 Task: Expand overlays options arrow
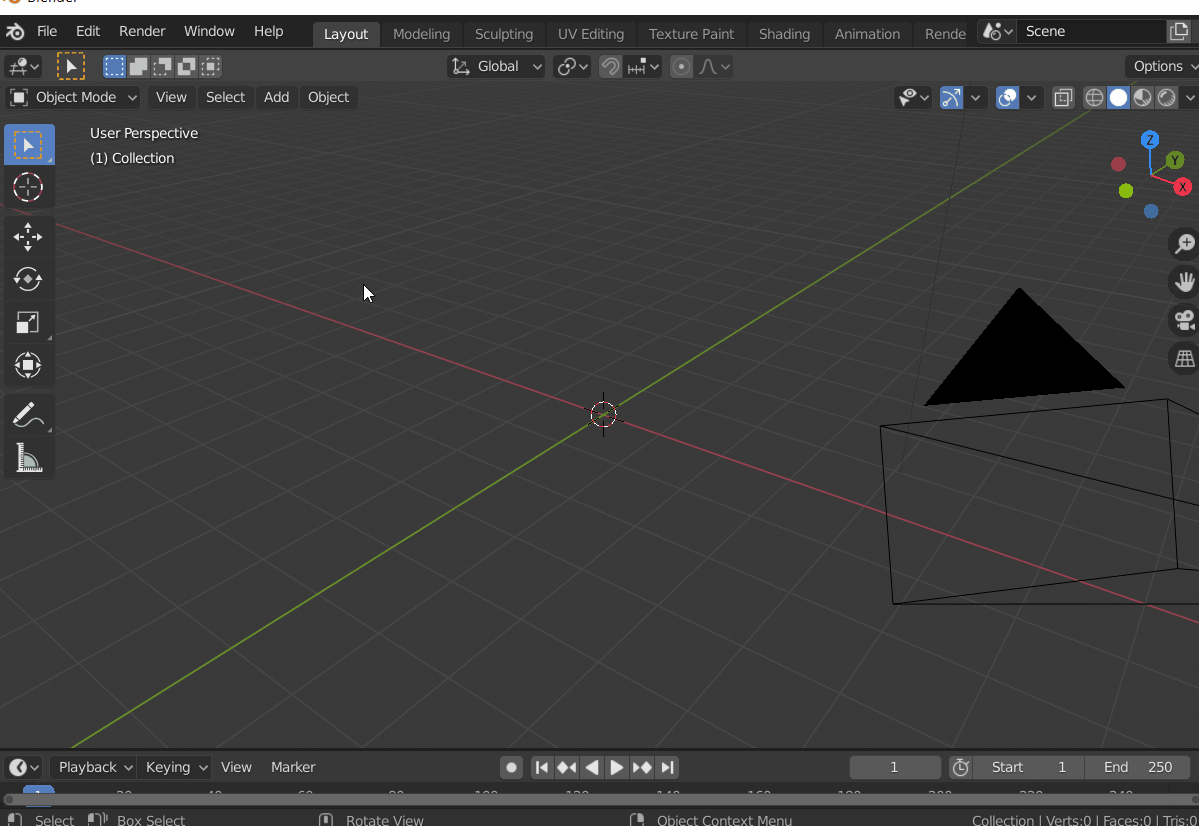[1032, 98]
